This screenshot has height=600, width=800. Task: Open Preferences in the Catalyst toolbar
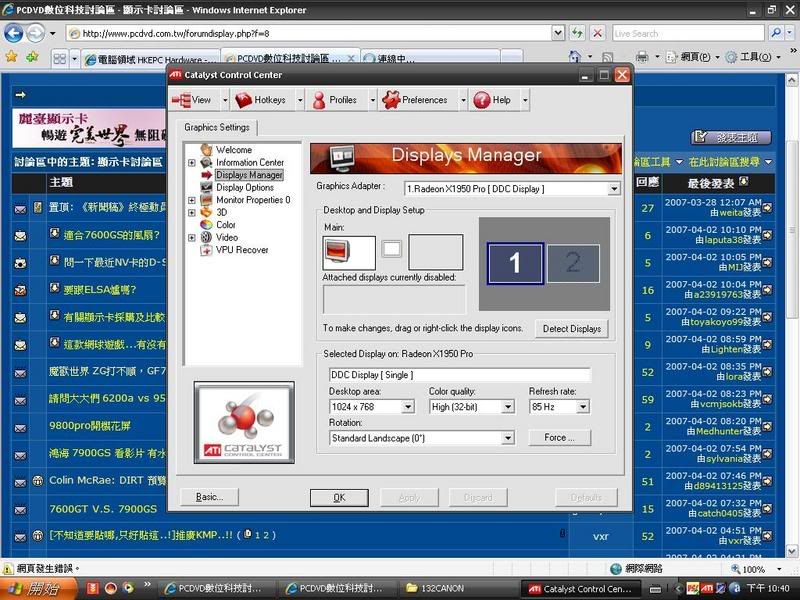pyautogui.click(x=389, y=100)
